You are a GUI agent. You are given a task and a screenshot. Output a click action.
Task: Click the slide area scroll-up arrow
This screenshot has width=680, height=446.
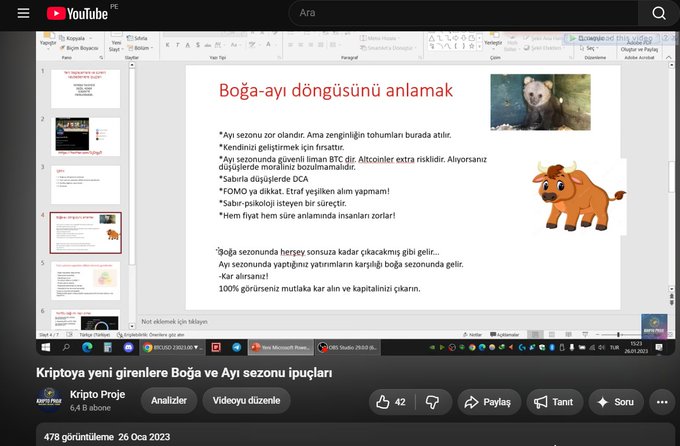coord(671,66)
